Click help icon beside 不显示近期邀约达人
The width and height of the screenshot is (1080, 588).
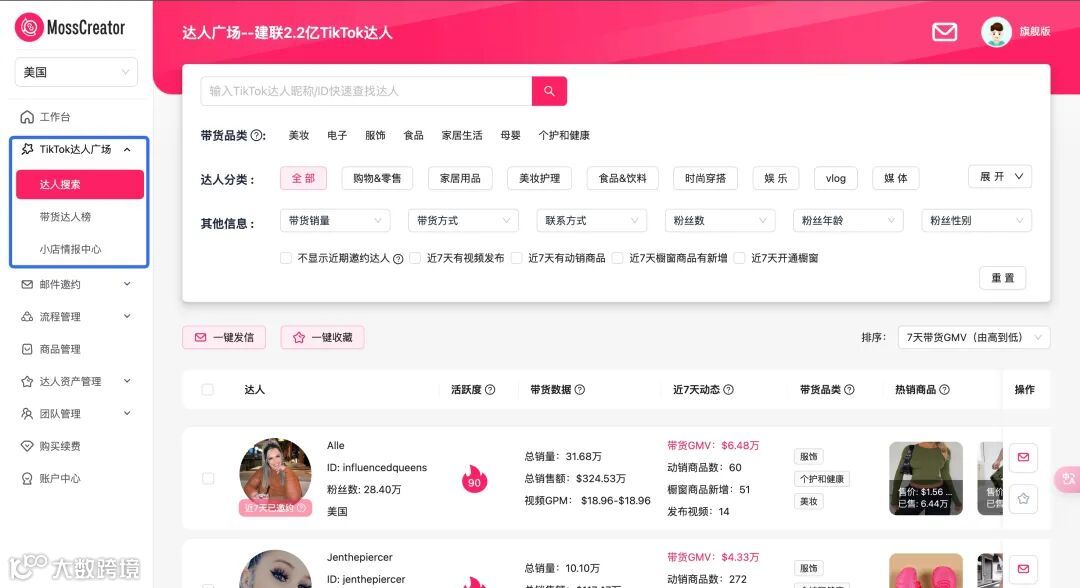coord(398,259)
